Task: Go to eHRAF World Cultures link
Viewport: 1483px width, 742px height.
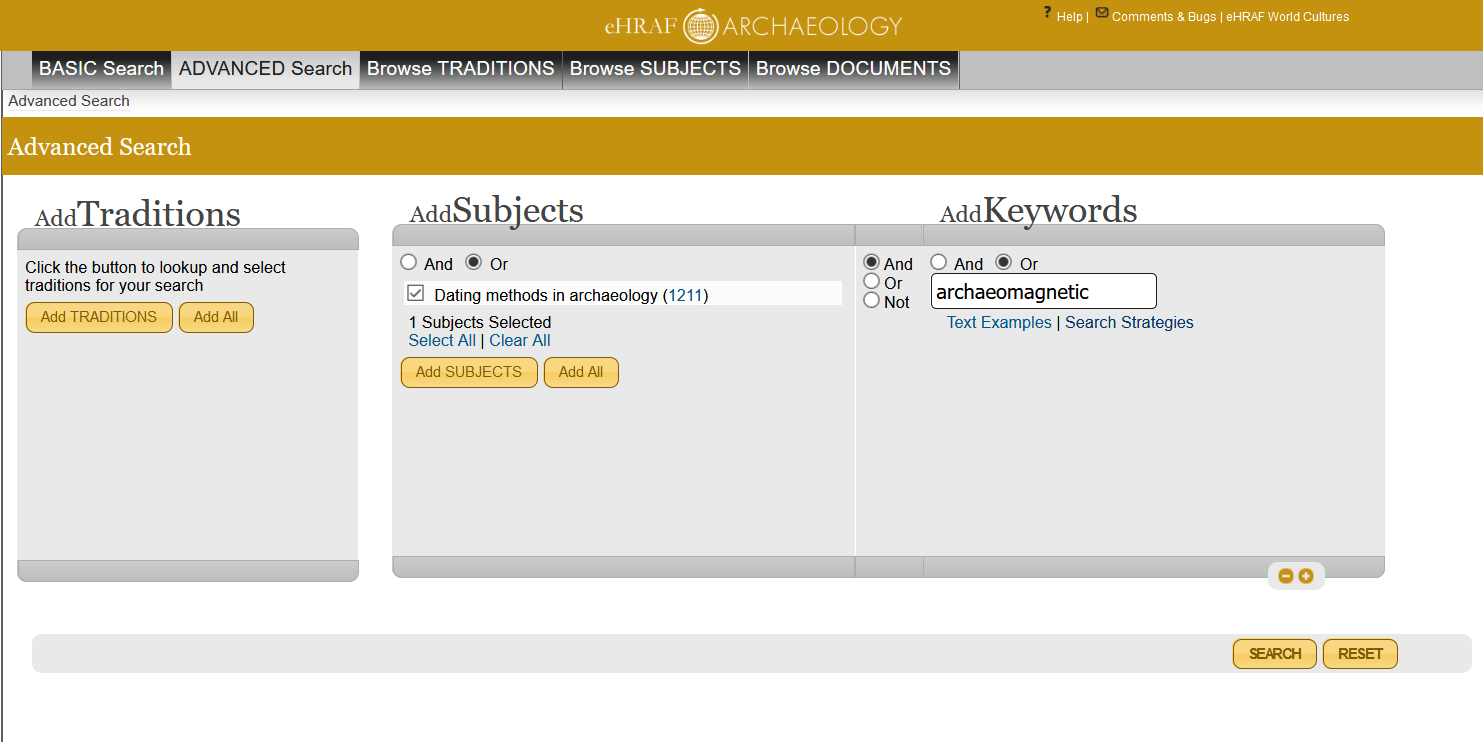Action: (1288, 17)
